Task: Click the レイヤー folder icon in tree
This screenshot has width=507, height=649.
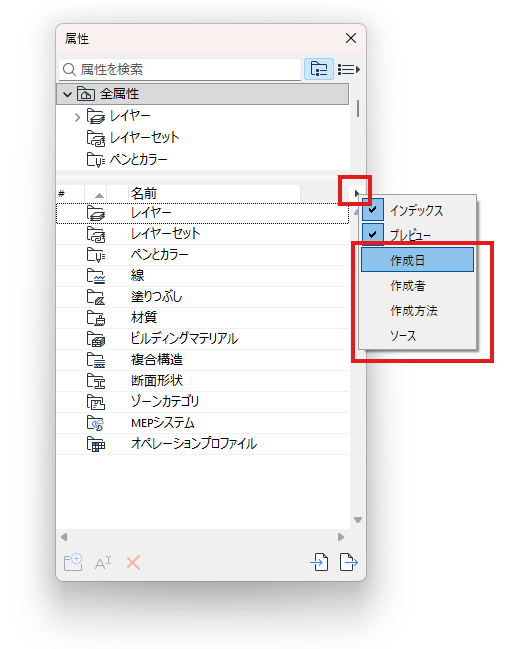Action: [96, 116]
